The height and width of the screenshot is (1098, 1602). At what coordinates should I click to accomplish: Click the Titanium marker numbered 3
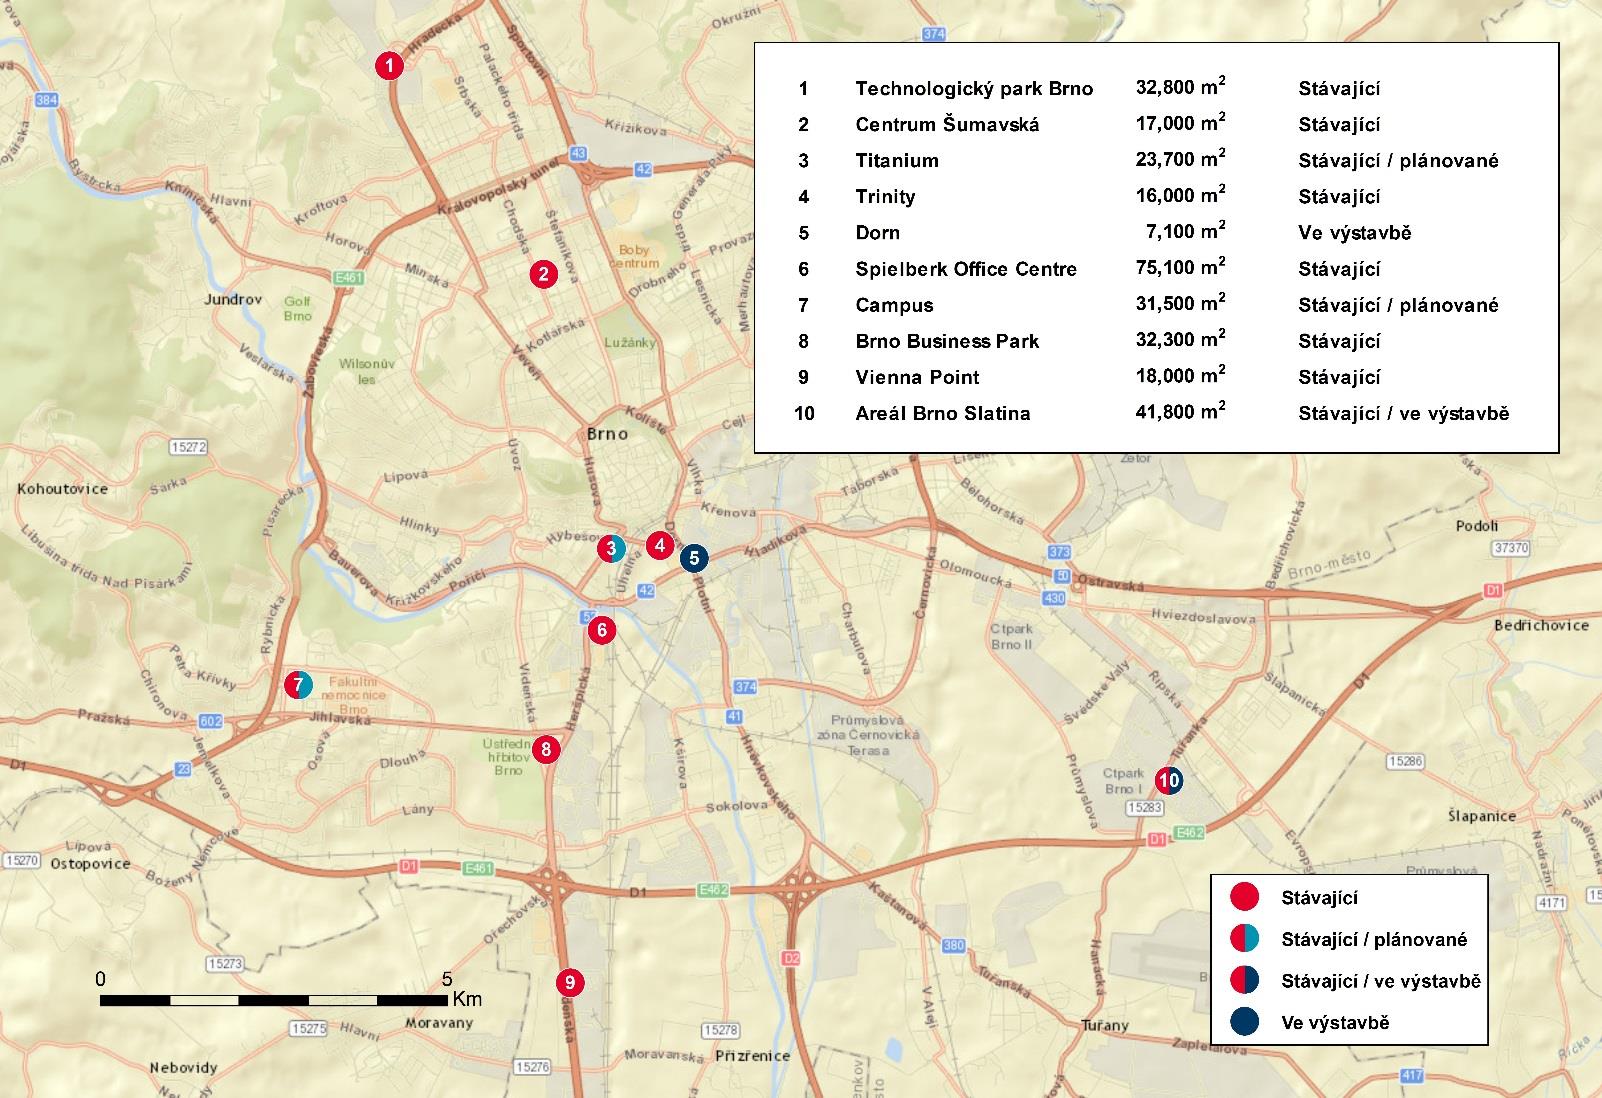612,548
